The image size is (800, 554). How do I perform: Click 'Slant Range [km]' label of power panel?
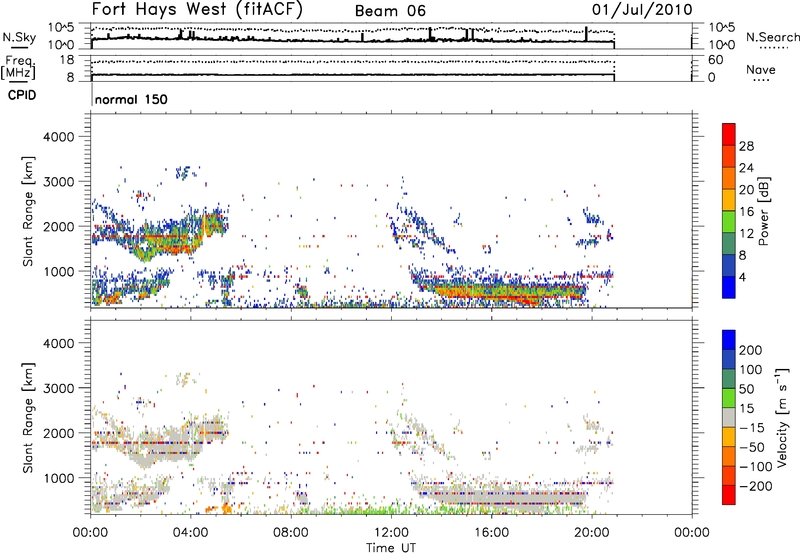click(x=28, y=211)
